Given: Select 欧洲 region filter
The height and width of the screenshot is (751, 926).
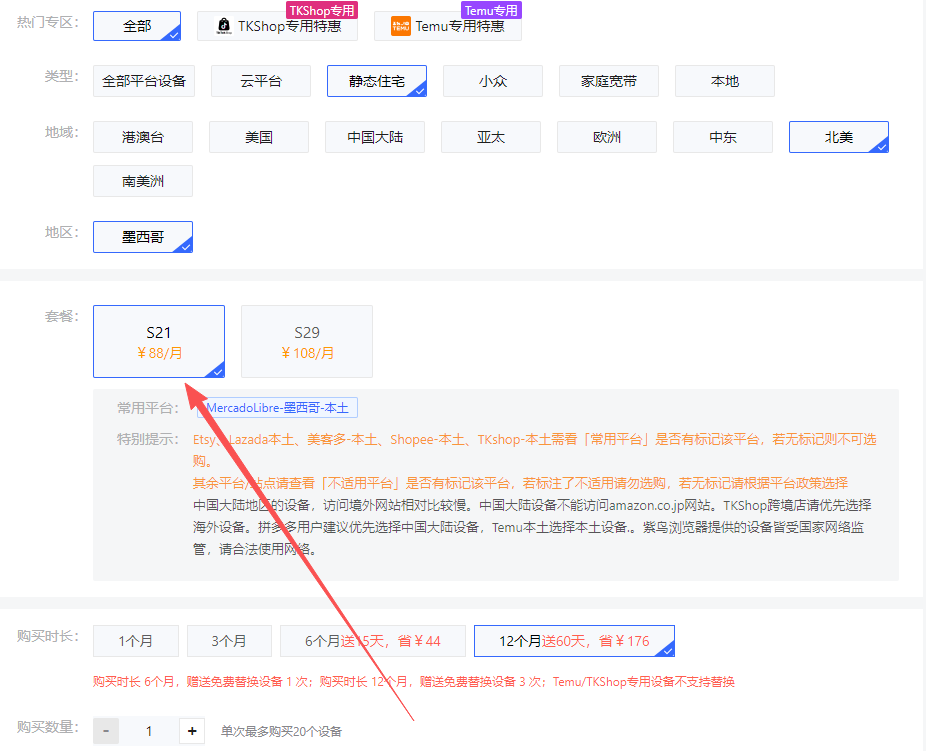Looking at the screenshot, I should tap(607, 138).
